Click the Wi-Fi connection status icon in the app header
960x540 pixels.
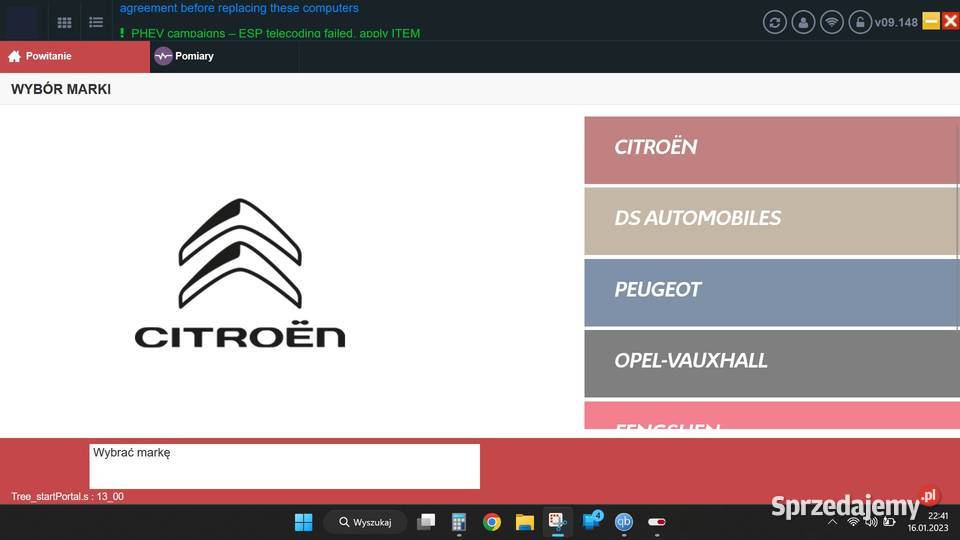831,23
